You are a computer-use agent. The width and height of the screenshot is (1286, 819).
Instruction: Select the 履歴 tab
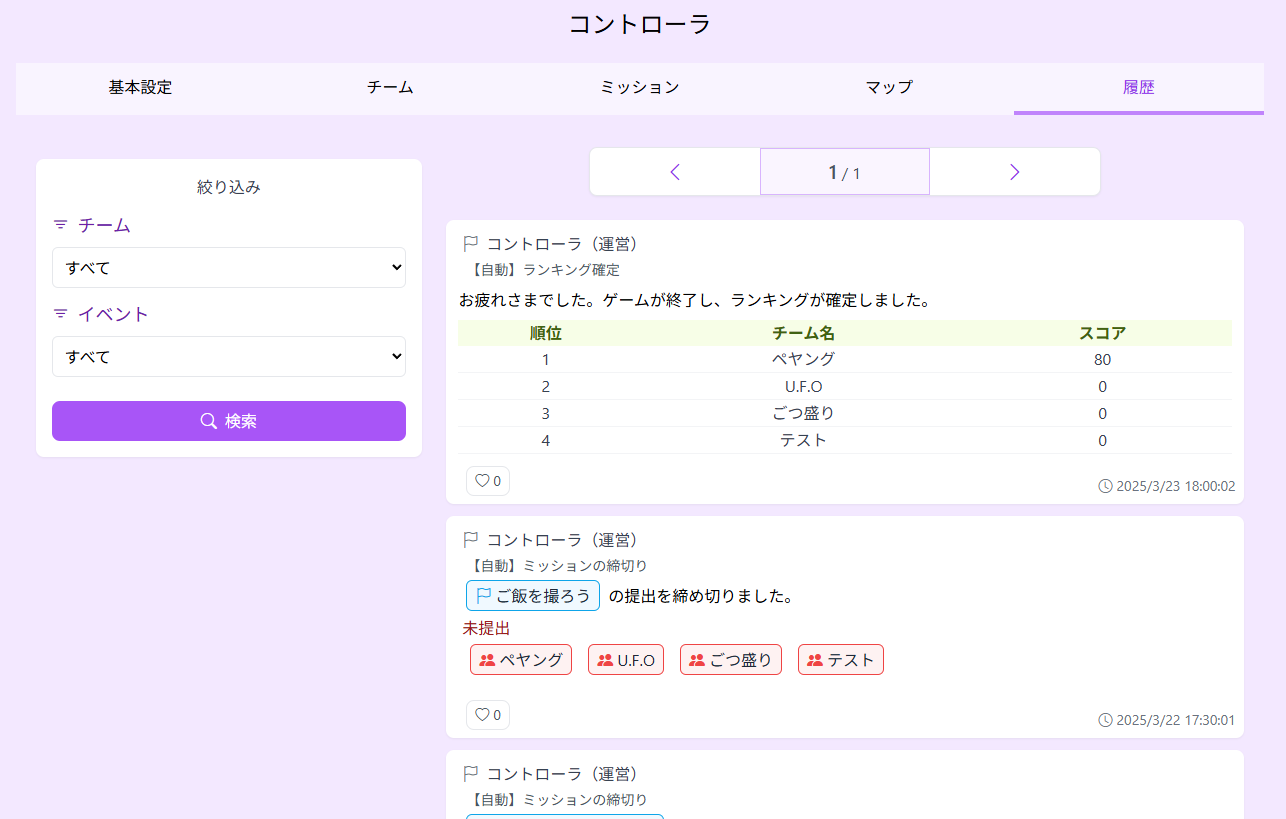coord(1139,88)
